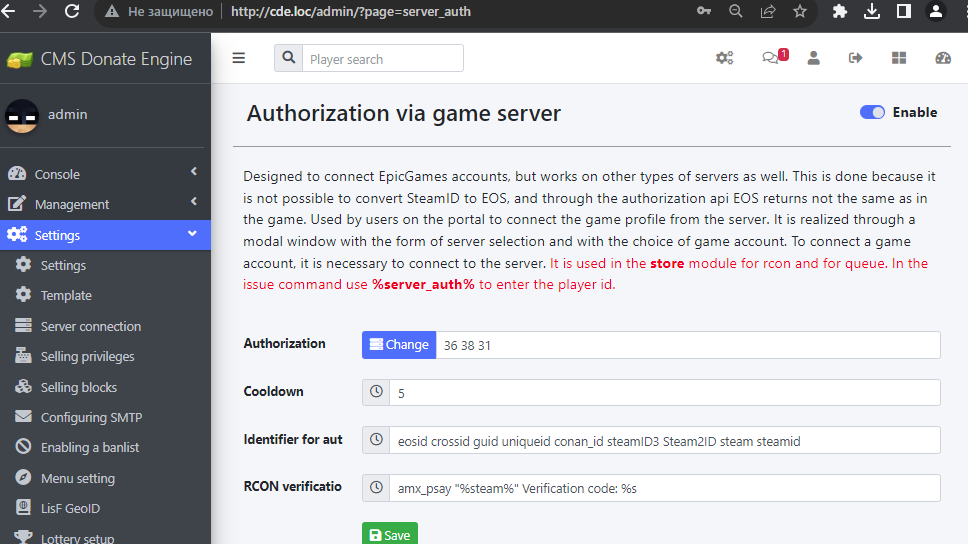Click the magnifier search icon
The height and width of the screenshot is (544, 968).
click(x=289, y=58)
